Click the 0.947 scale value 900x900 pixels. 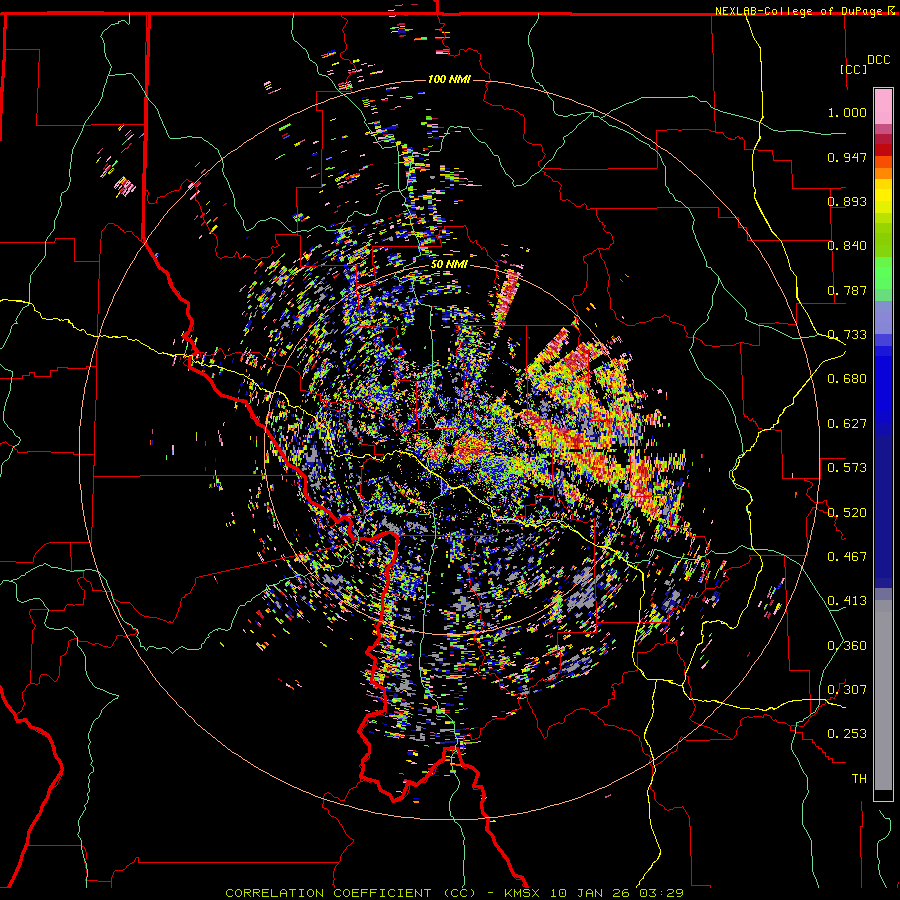click(847, 157)
